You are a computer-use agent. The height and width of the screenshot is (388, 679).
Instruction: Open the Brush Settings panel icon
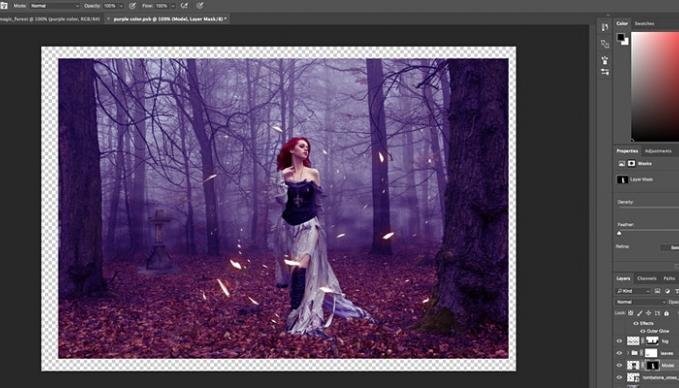tap(605, 60)
